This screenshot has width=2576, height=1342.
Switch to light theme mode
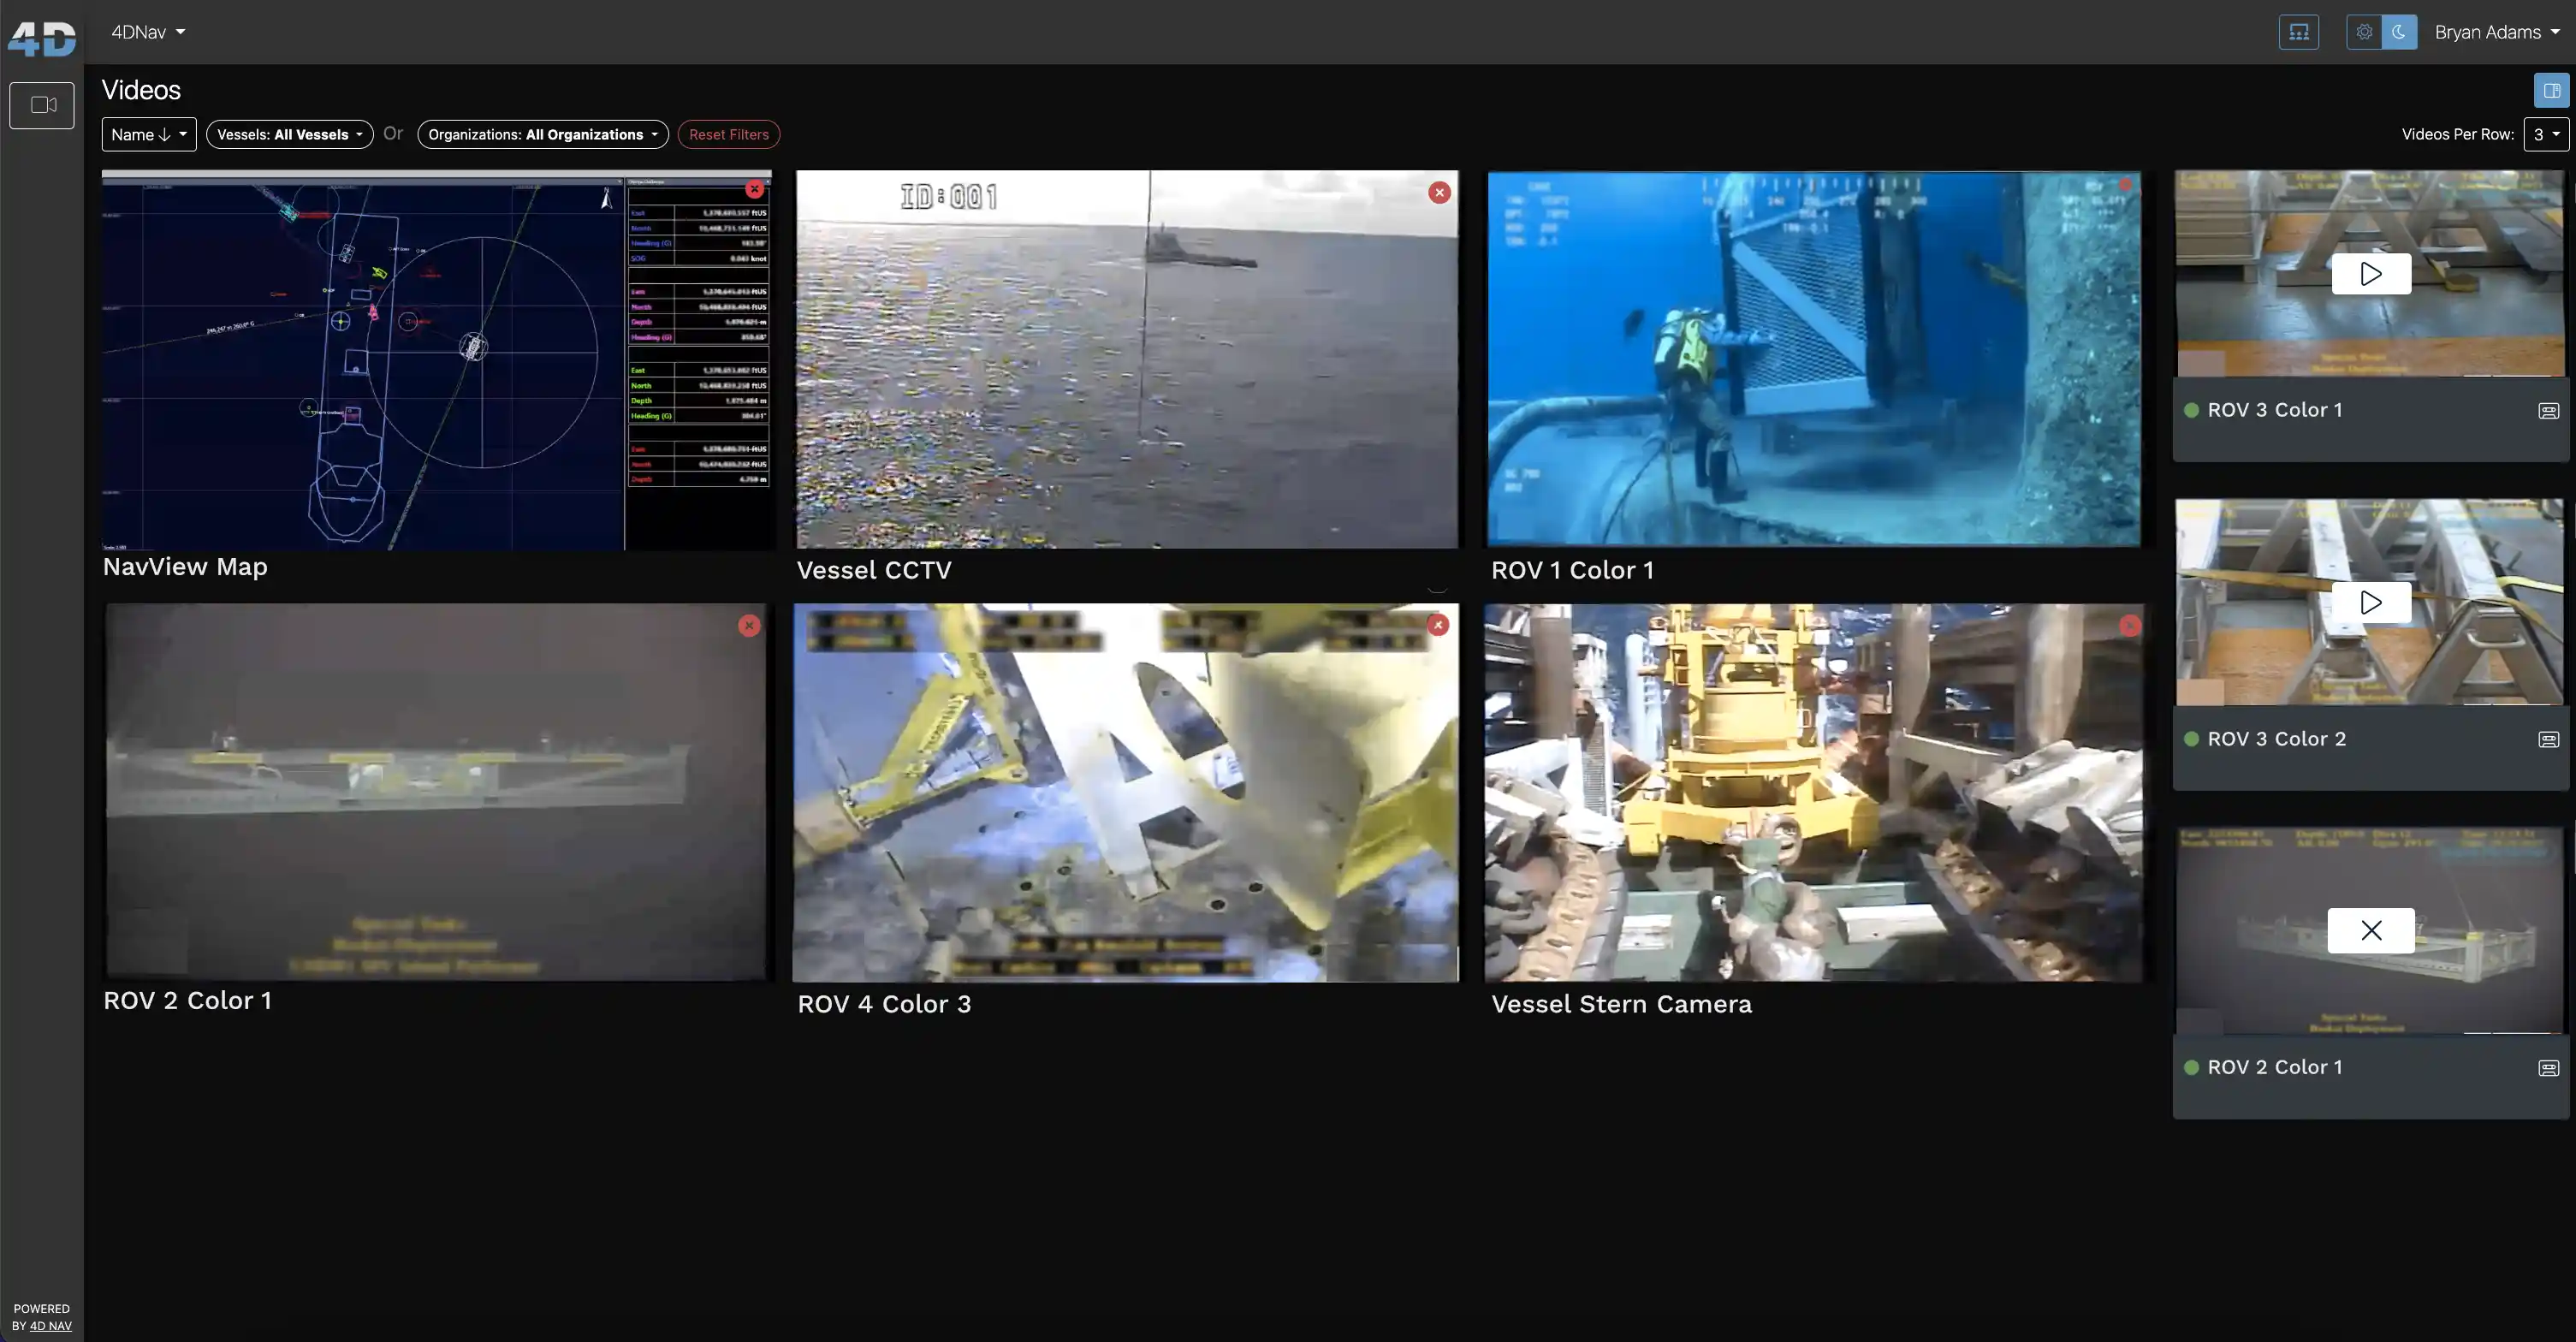click(2364, 32)
